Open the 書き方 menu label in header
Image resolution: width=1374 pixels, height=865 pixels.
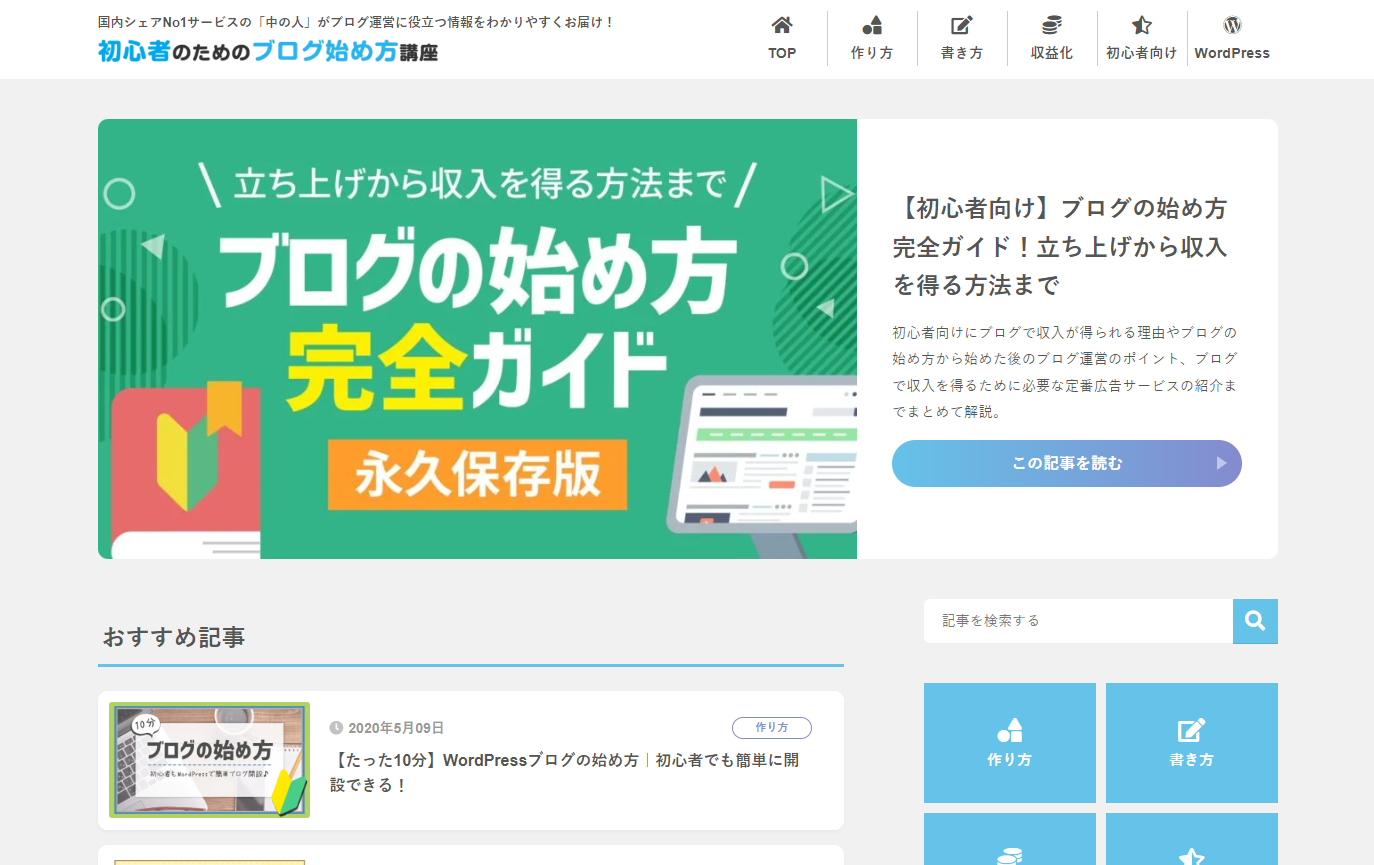962,53
